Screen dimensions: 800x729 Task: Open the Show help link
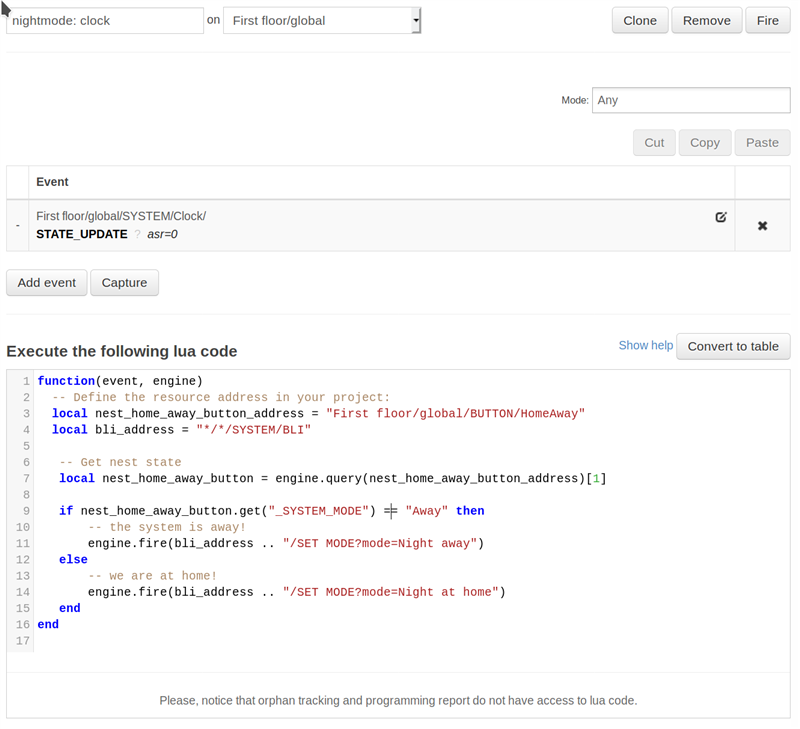tap(645, 345)
